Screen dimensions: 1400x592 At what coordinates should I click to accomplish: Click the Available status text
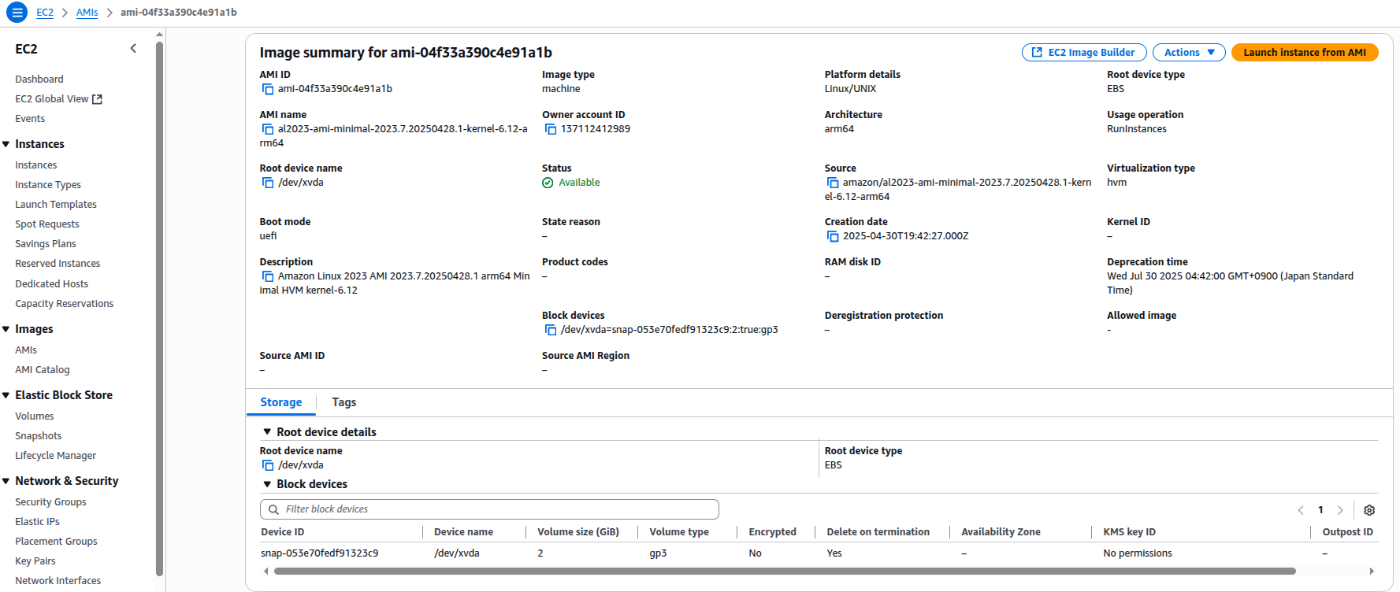pyautogui.click(x=579, y=183)
